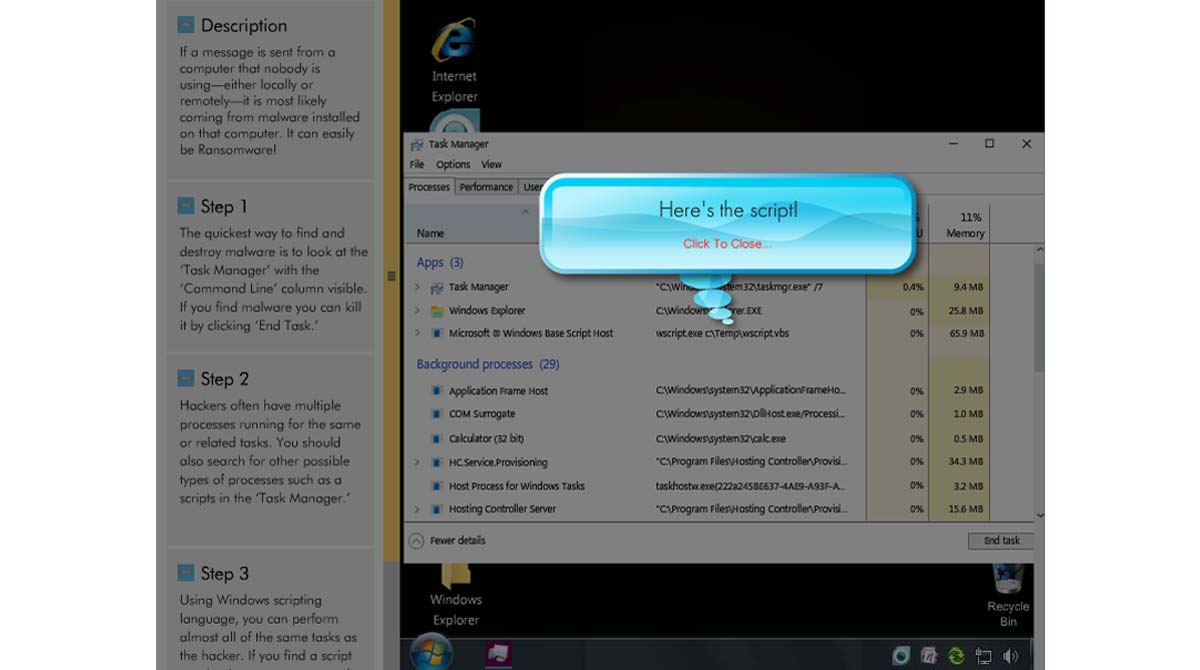This screenshot has width=1200, height=670.
Task: Open the Windows Explorer desktop shortcut
Action: [456, 596]
